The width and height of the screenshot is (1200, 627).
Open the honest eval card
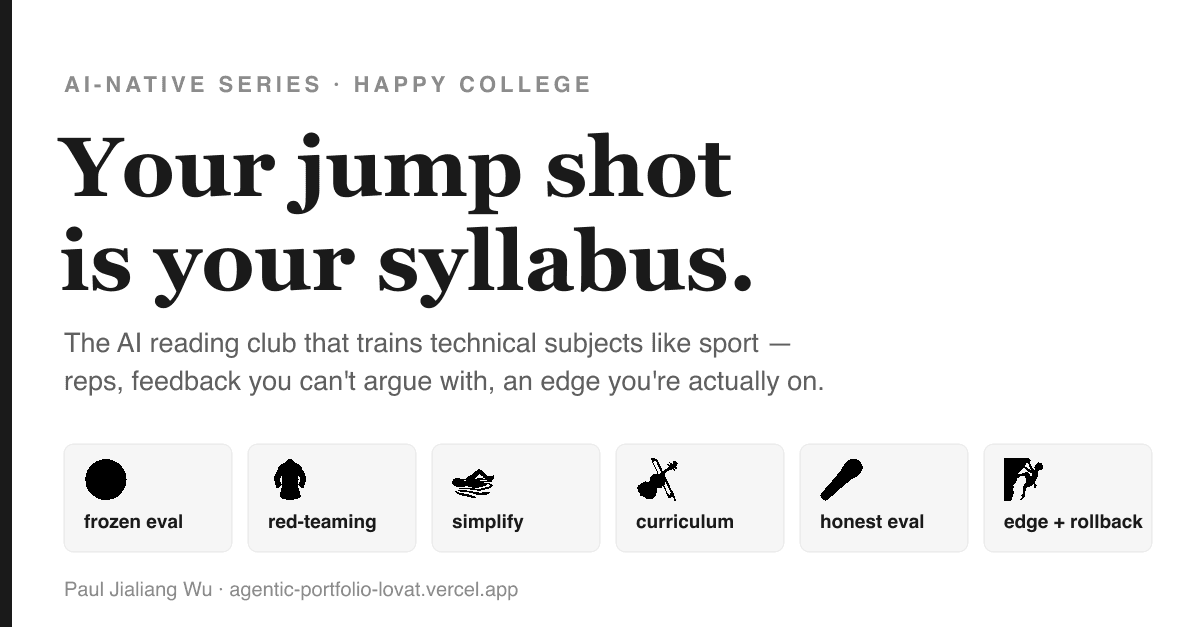[884, 498]
